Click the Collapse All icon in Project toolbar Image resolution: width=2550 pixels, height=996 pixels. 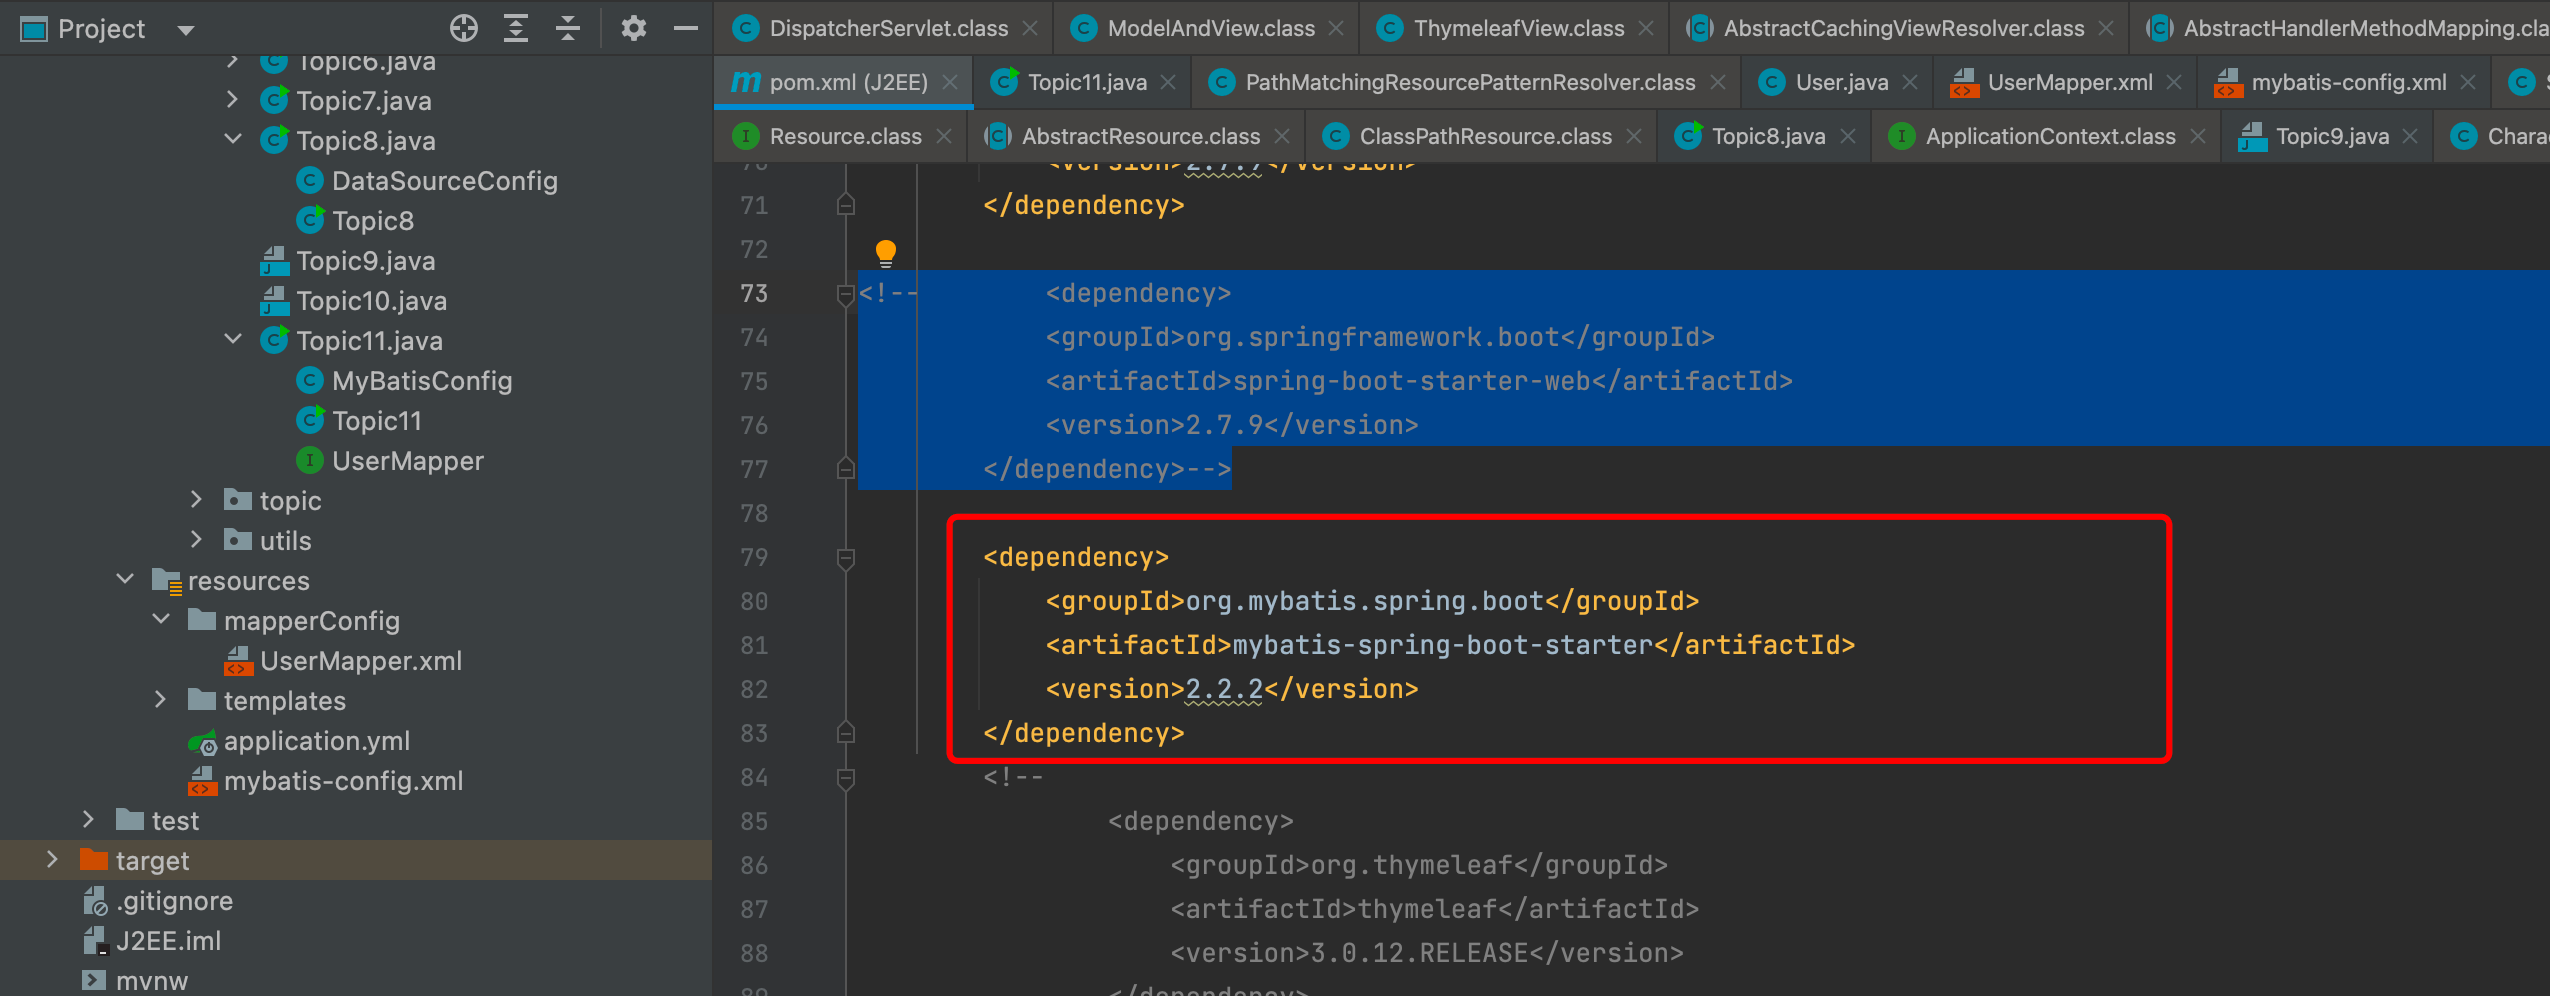(x=567, y=28)
